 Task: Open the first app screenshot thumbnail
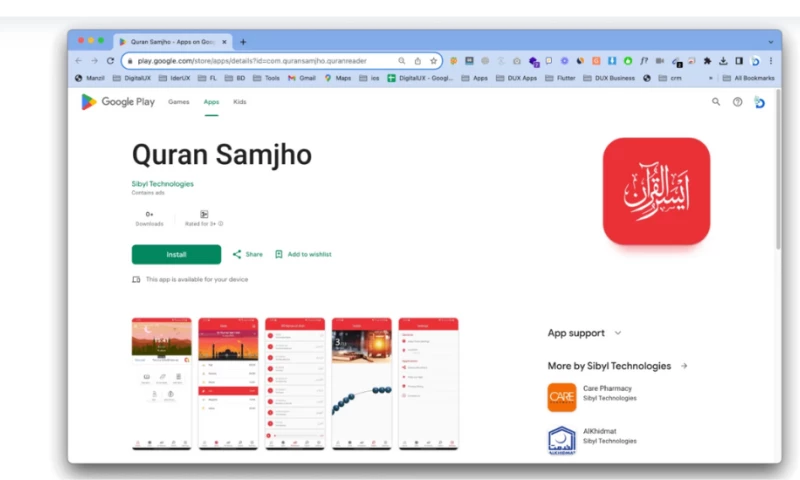(161, 384)
